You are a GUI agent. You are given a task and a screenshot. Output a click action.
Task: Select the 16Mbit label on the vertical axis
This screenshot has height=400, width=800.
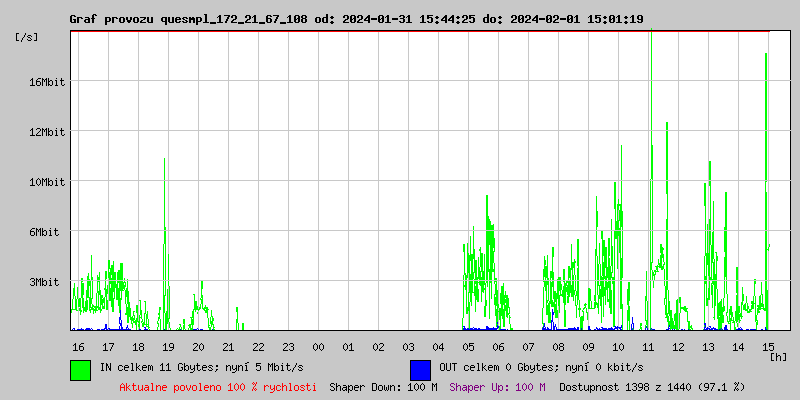[46, 82]
